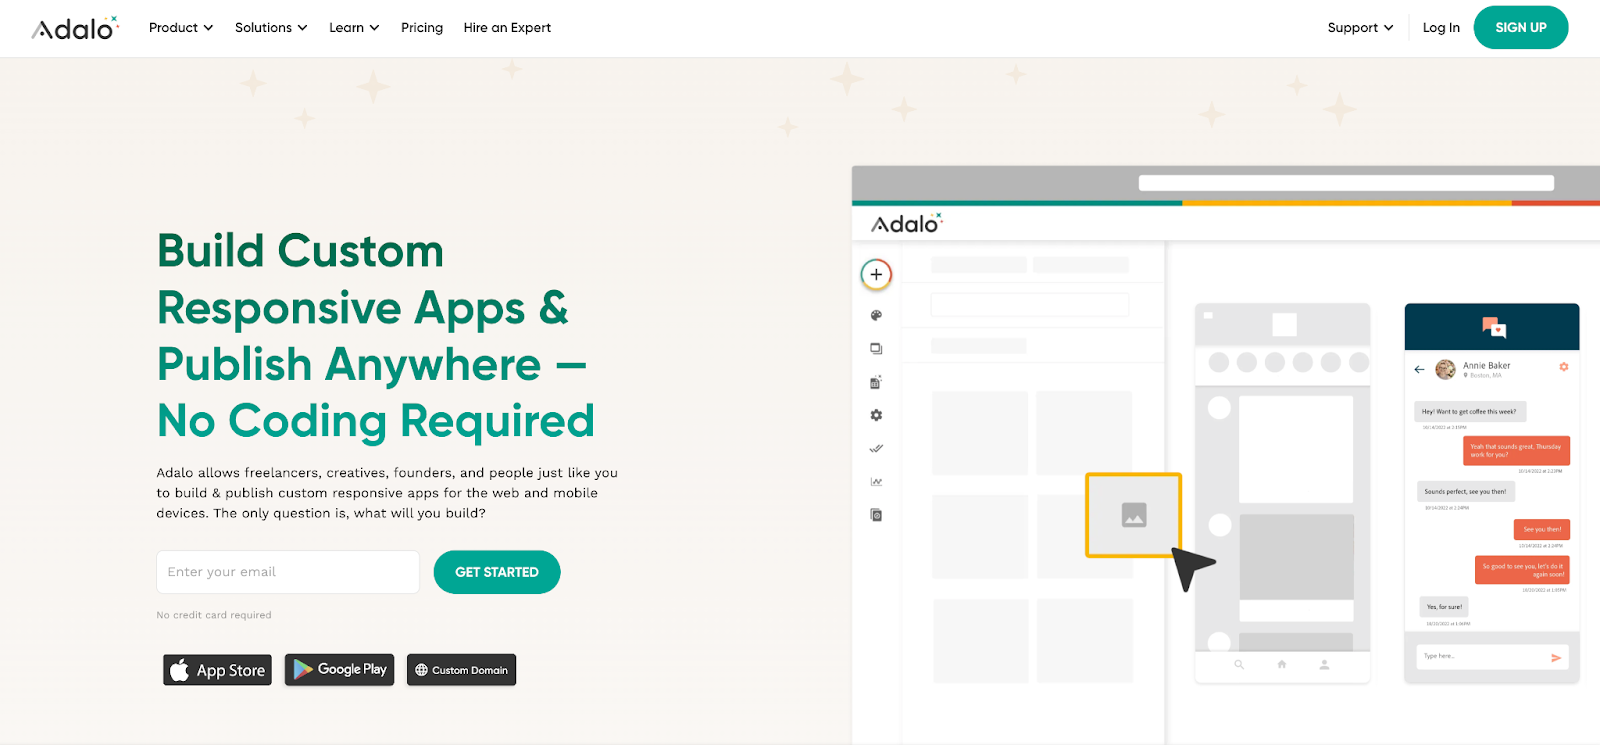Click the Play triangle on Google Play badge
1600x745 pixels.
[303, 669]
